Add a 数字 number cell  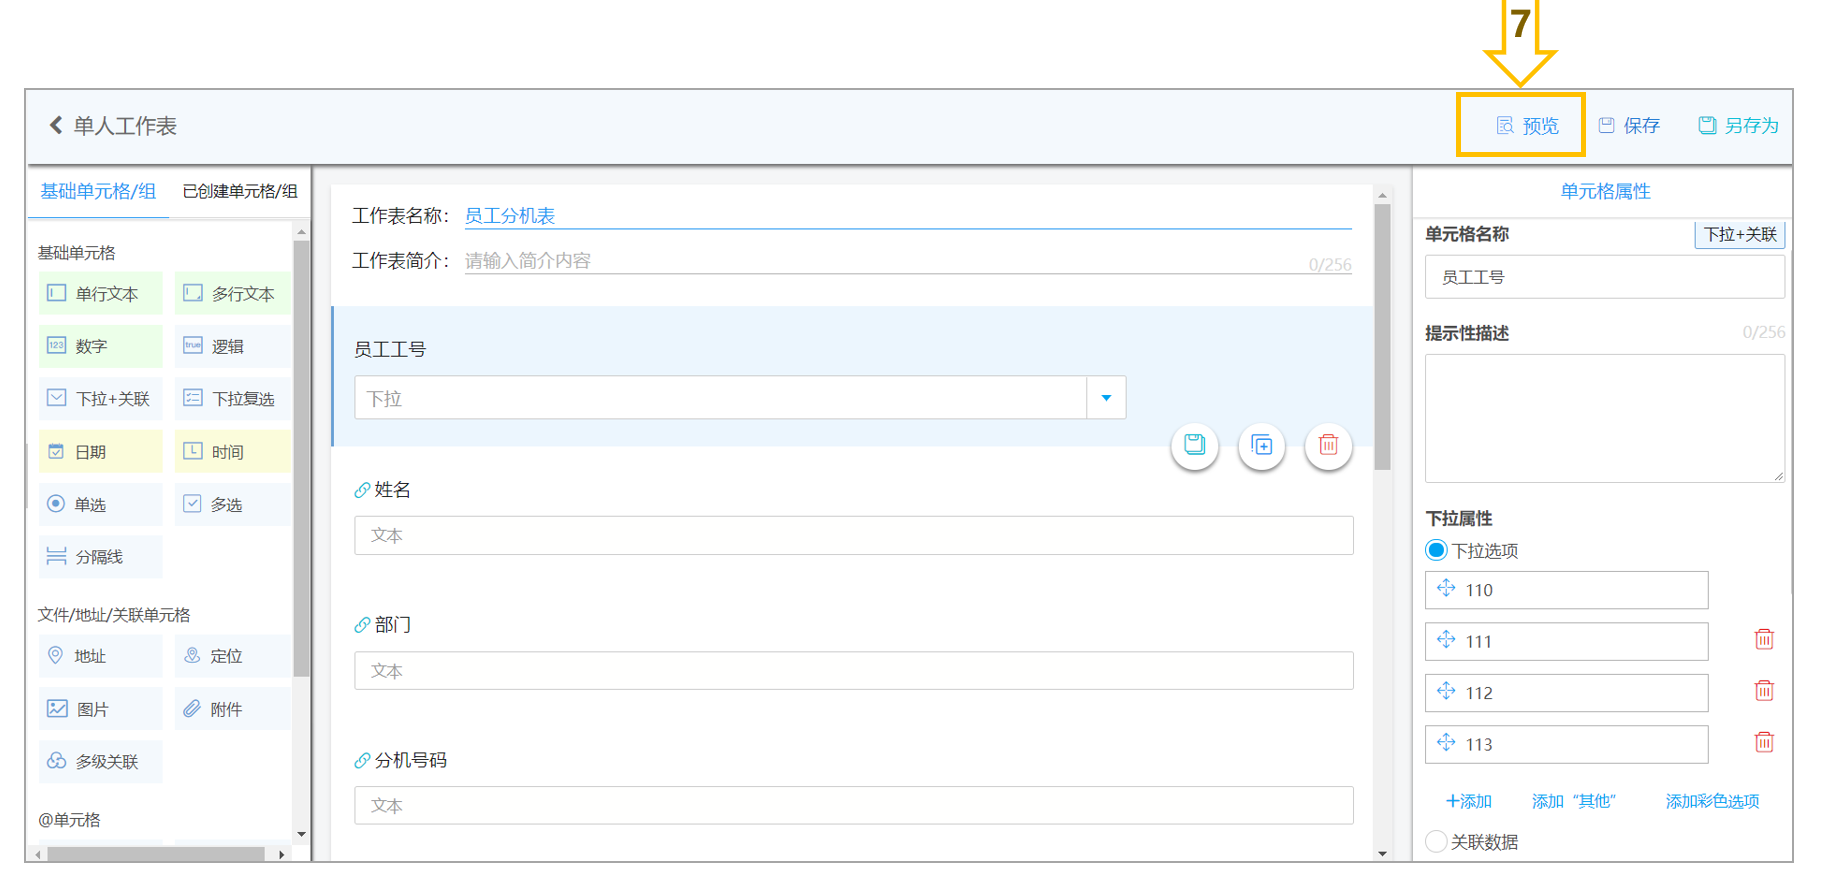click(100, 346)
